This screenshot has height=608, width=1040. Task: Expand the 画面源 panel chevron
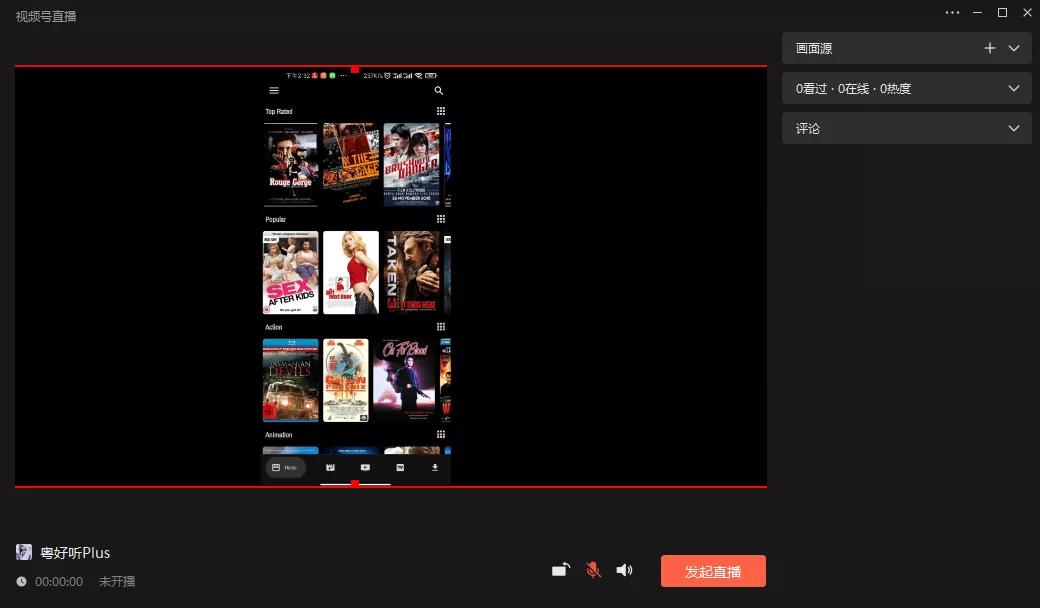[1014, 48]
